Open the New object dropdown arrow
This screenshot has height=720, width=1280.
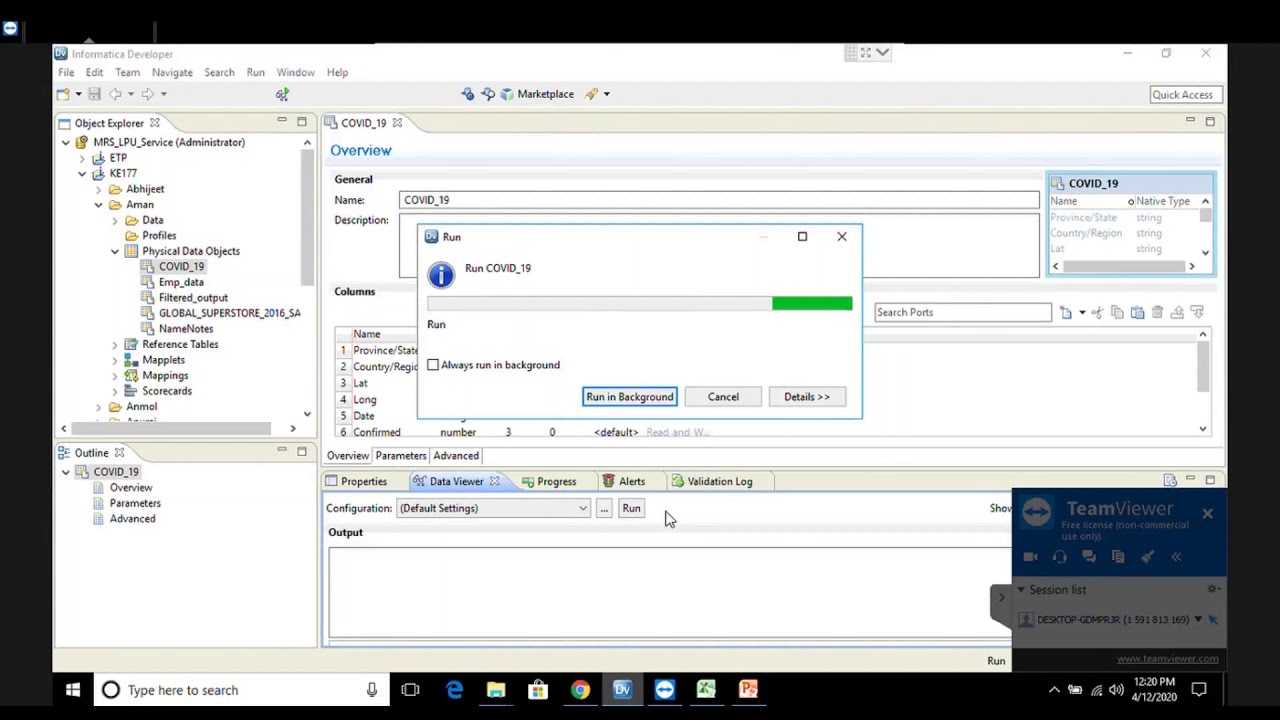(x=78, y=94)
